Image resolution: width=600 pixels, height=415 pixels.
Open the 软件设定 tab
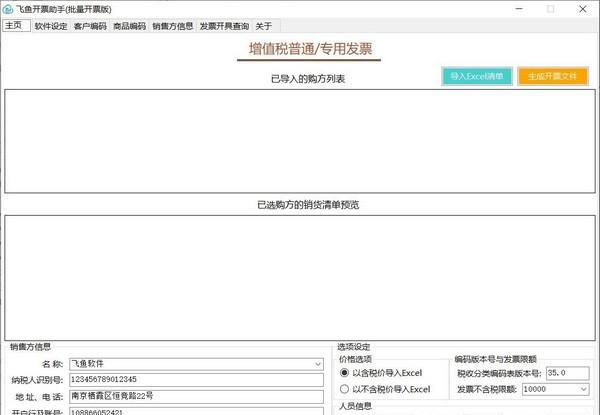51,26
